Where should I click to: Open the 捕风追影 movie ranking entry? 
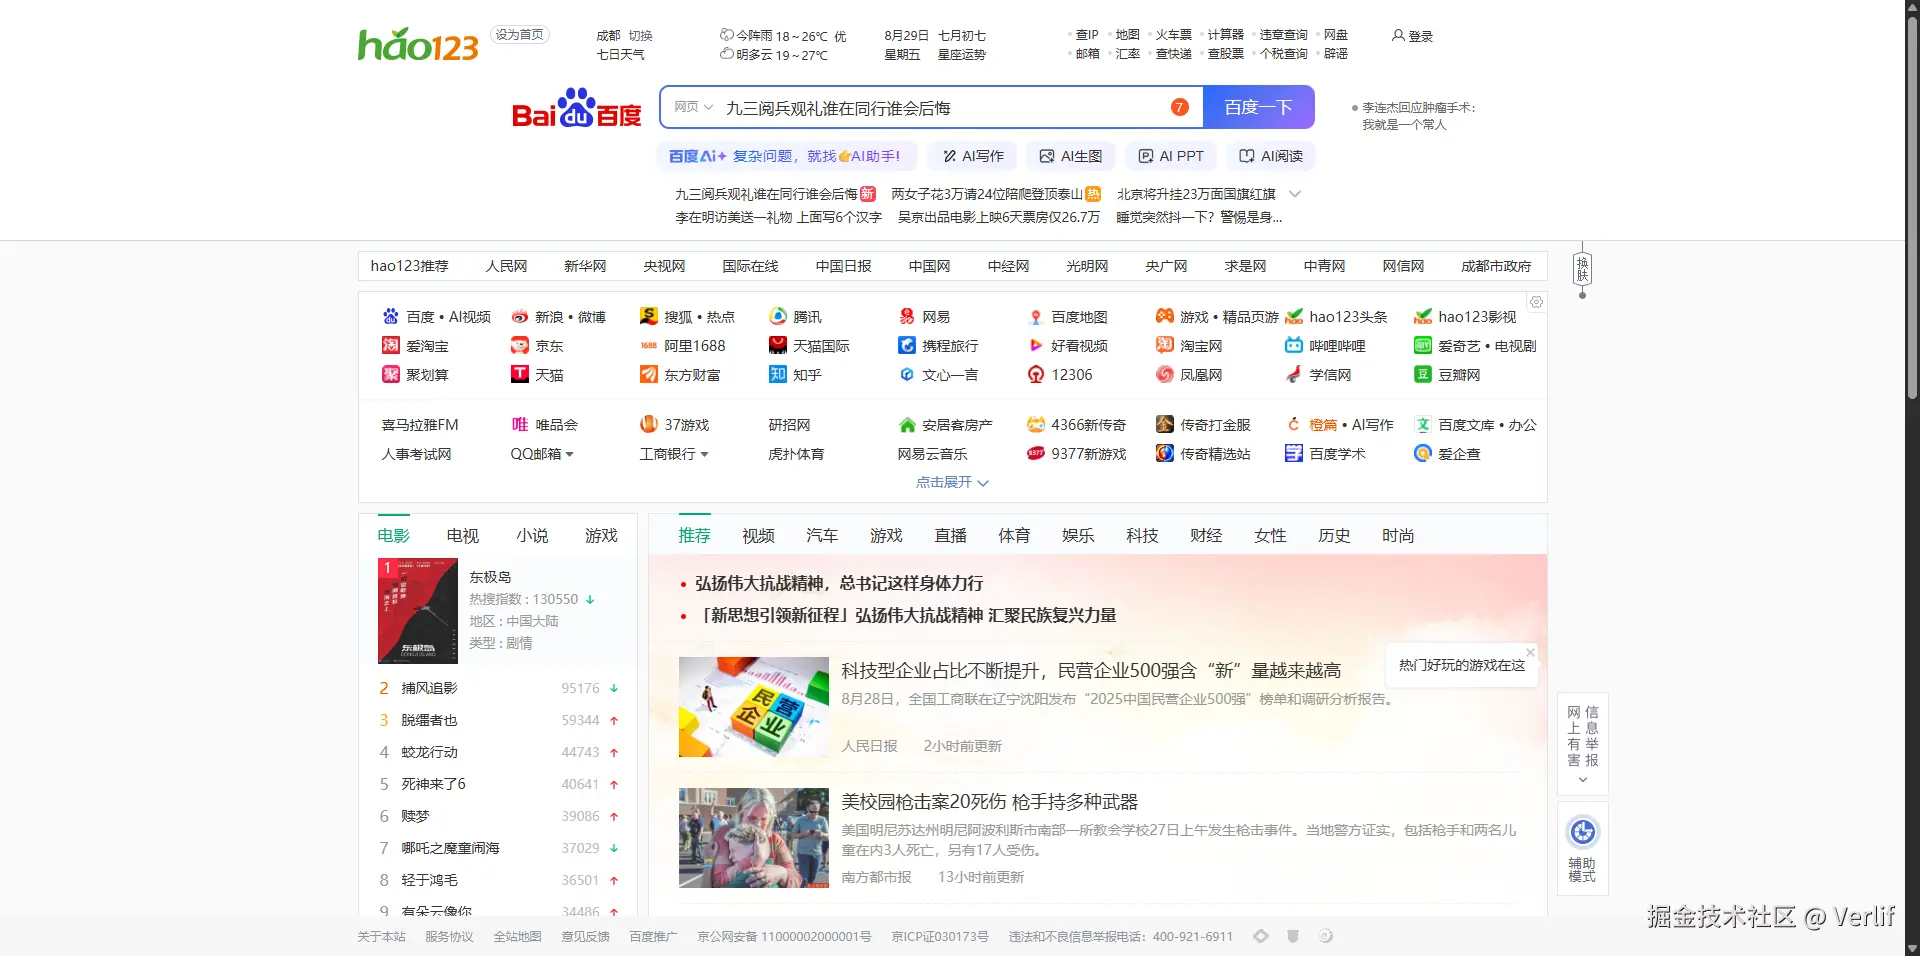(429, 688)
